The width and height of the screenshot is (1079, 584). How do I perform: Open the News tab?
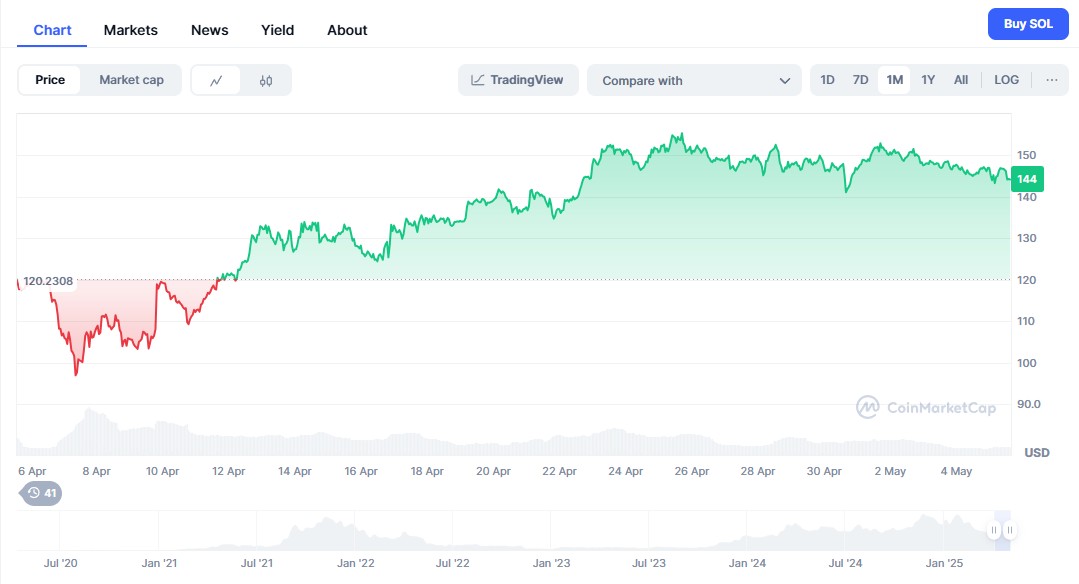[210, 30]
